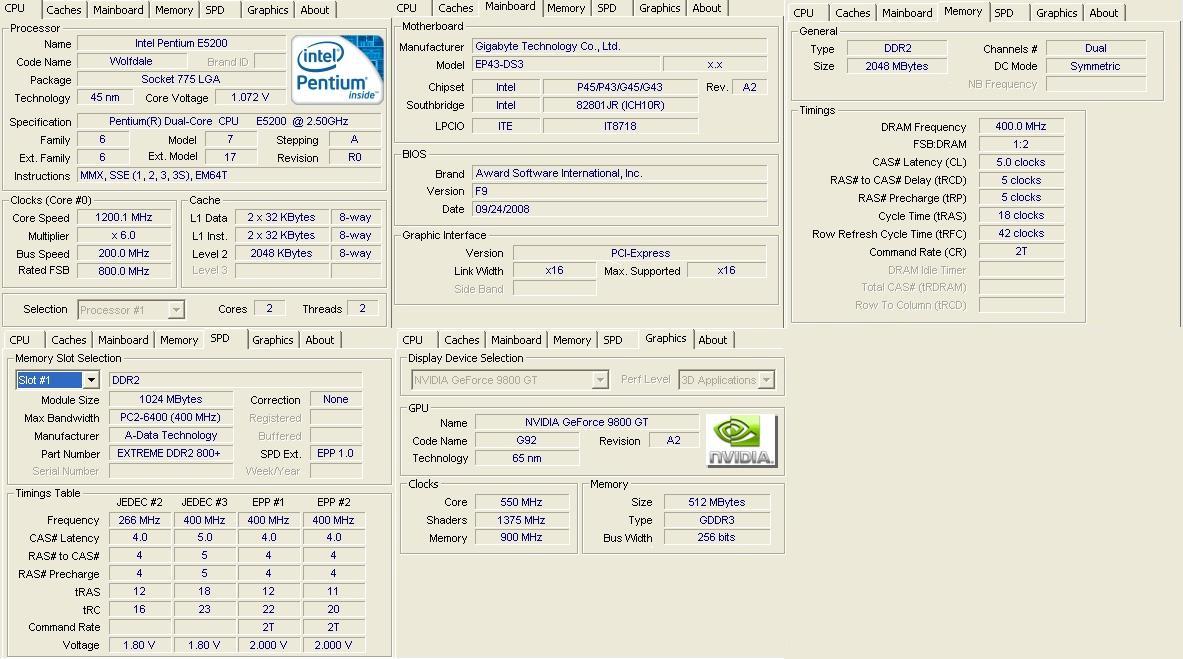Click the Part Number EXTREME DDR2 800+ field
The width and height of the screenshot is (1183, 659).
[x=168, y=453]
